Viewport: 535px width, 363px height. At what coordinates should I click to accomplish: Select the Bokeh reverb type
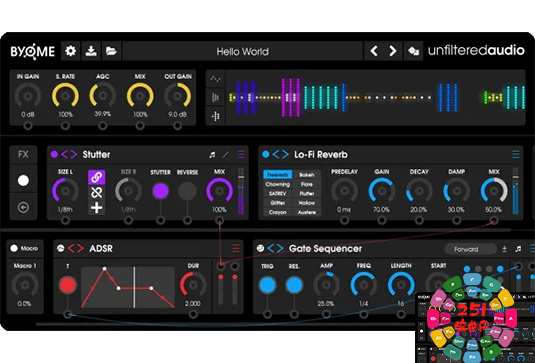pyautogui.click(x=306, y=175)
